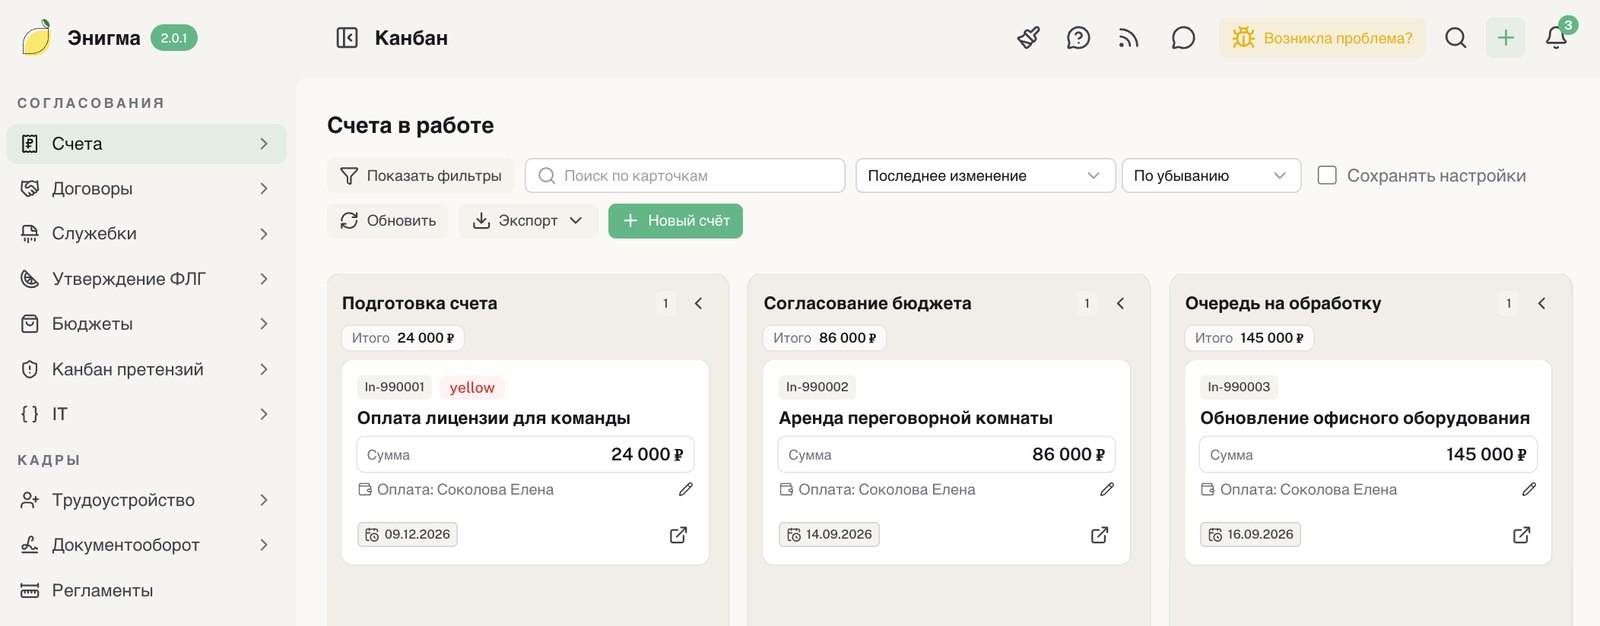Click the Обновить button
The height and width of the screenshot is (626, 1600).
click(389, 221)
